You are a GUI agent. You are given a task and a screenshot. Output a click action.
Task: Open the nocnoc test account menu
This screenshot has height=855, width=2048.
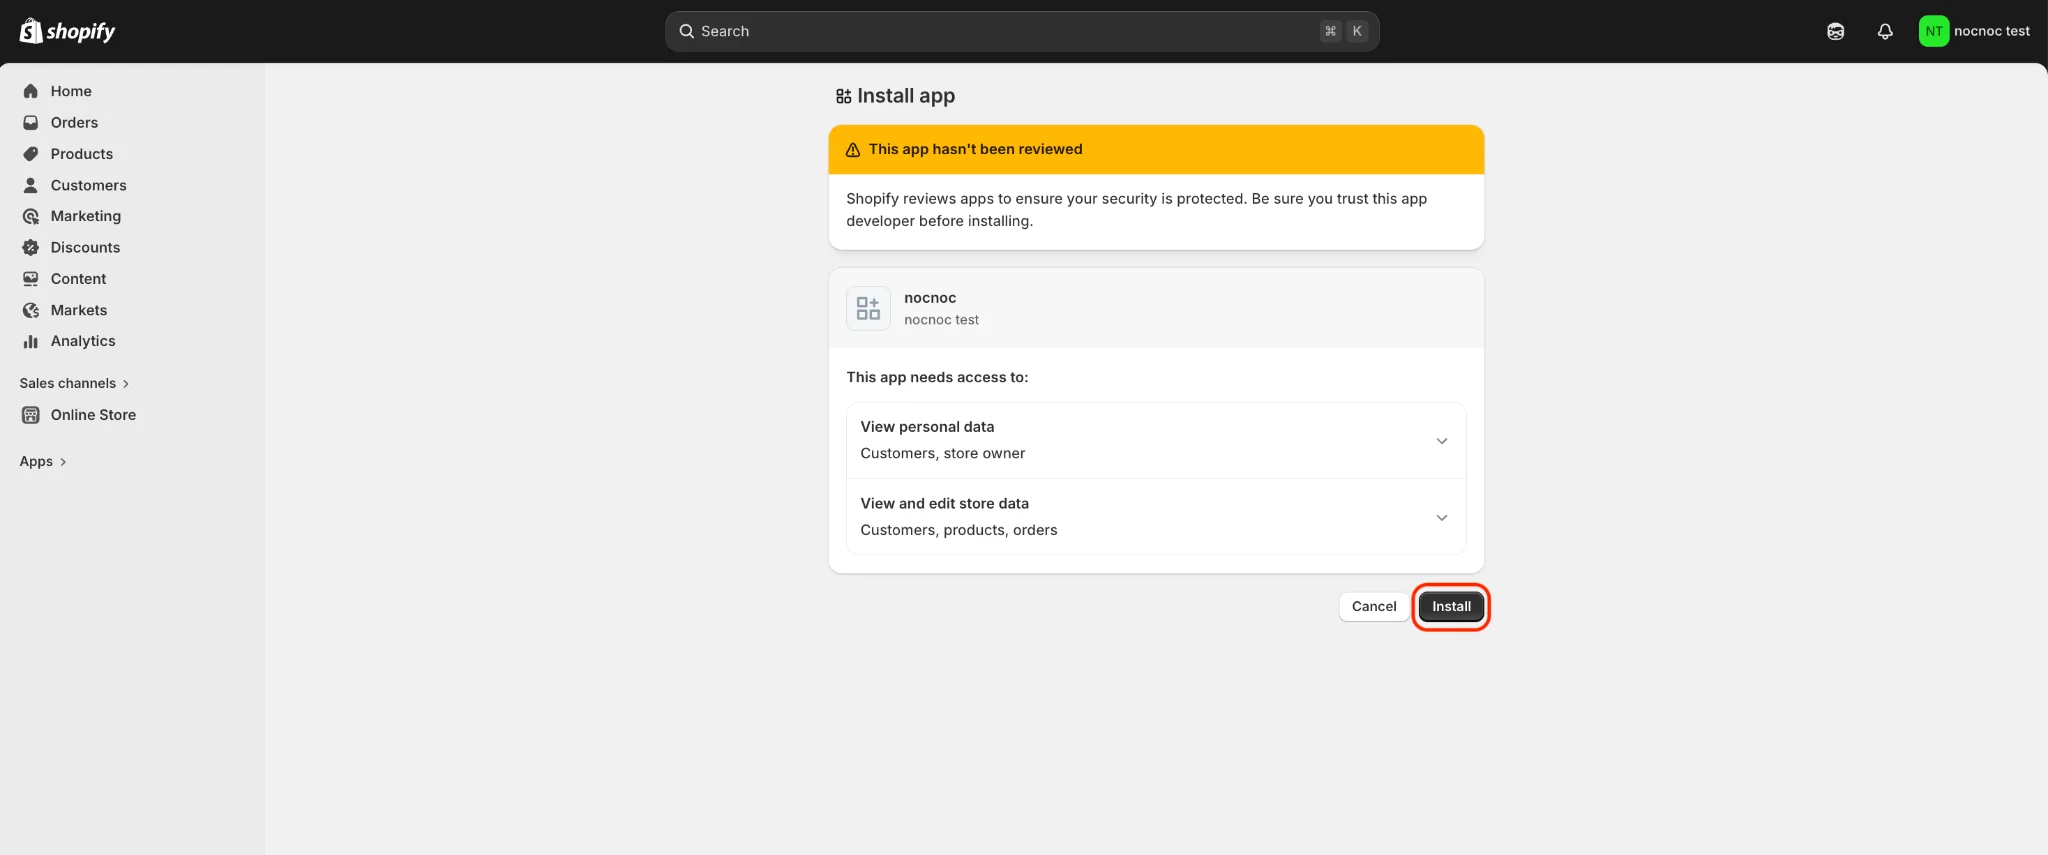coord(1975,31)
